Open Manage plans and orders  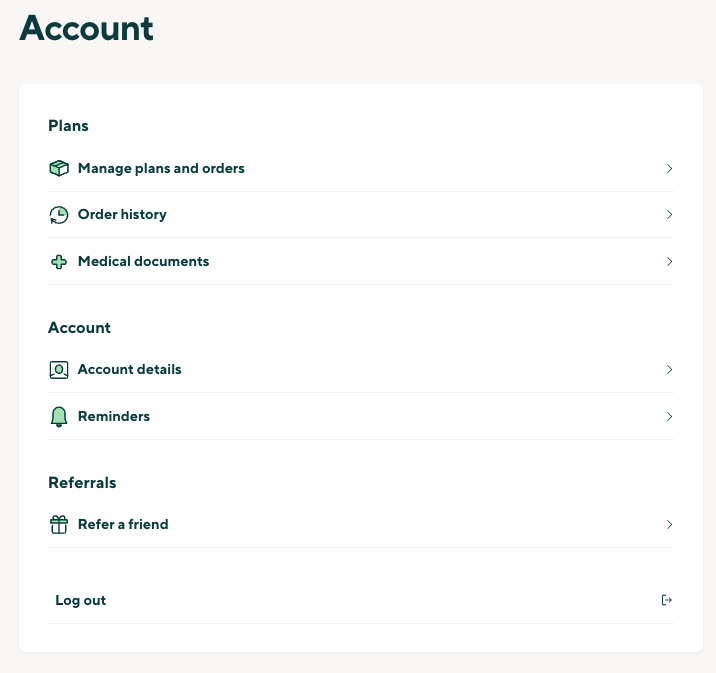pyautogui.click(x=161, y=168)
